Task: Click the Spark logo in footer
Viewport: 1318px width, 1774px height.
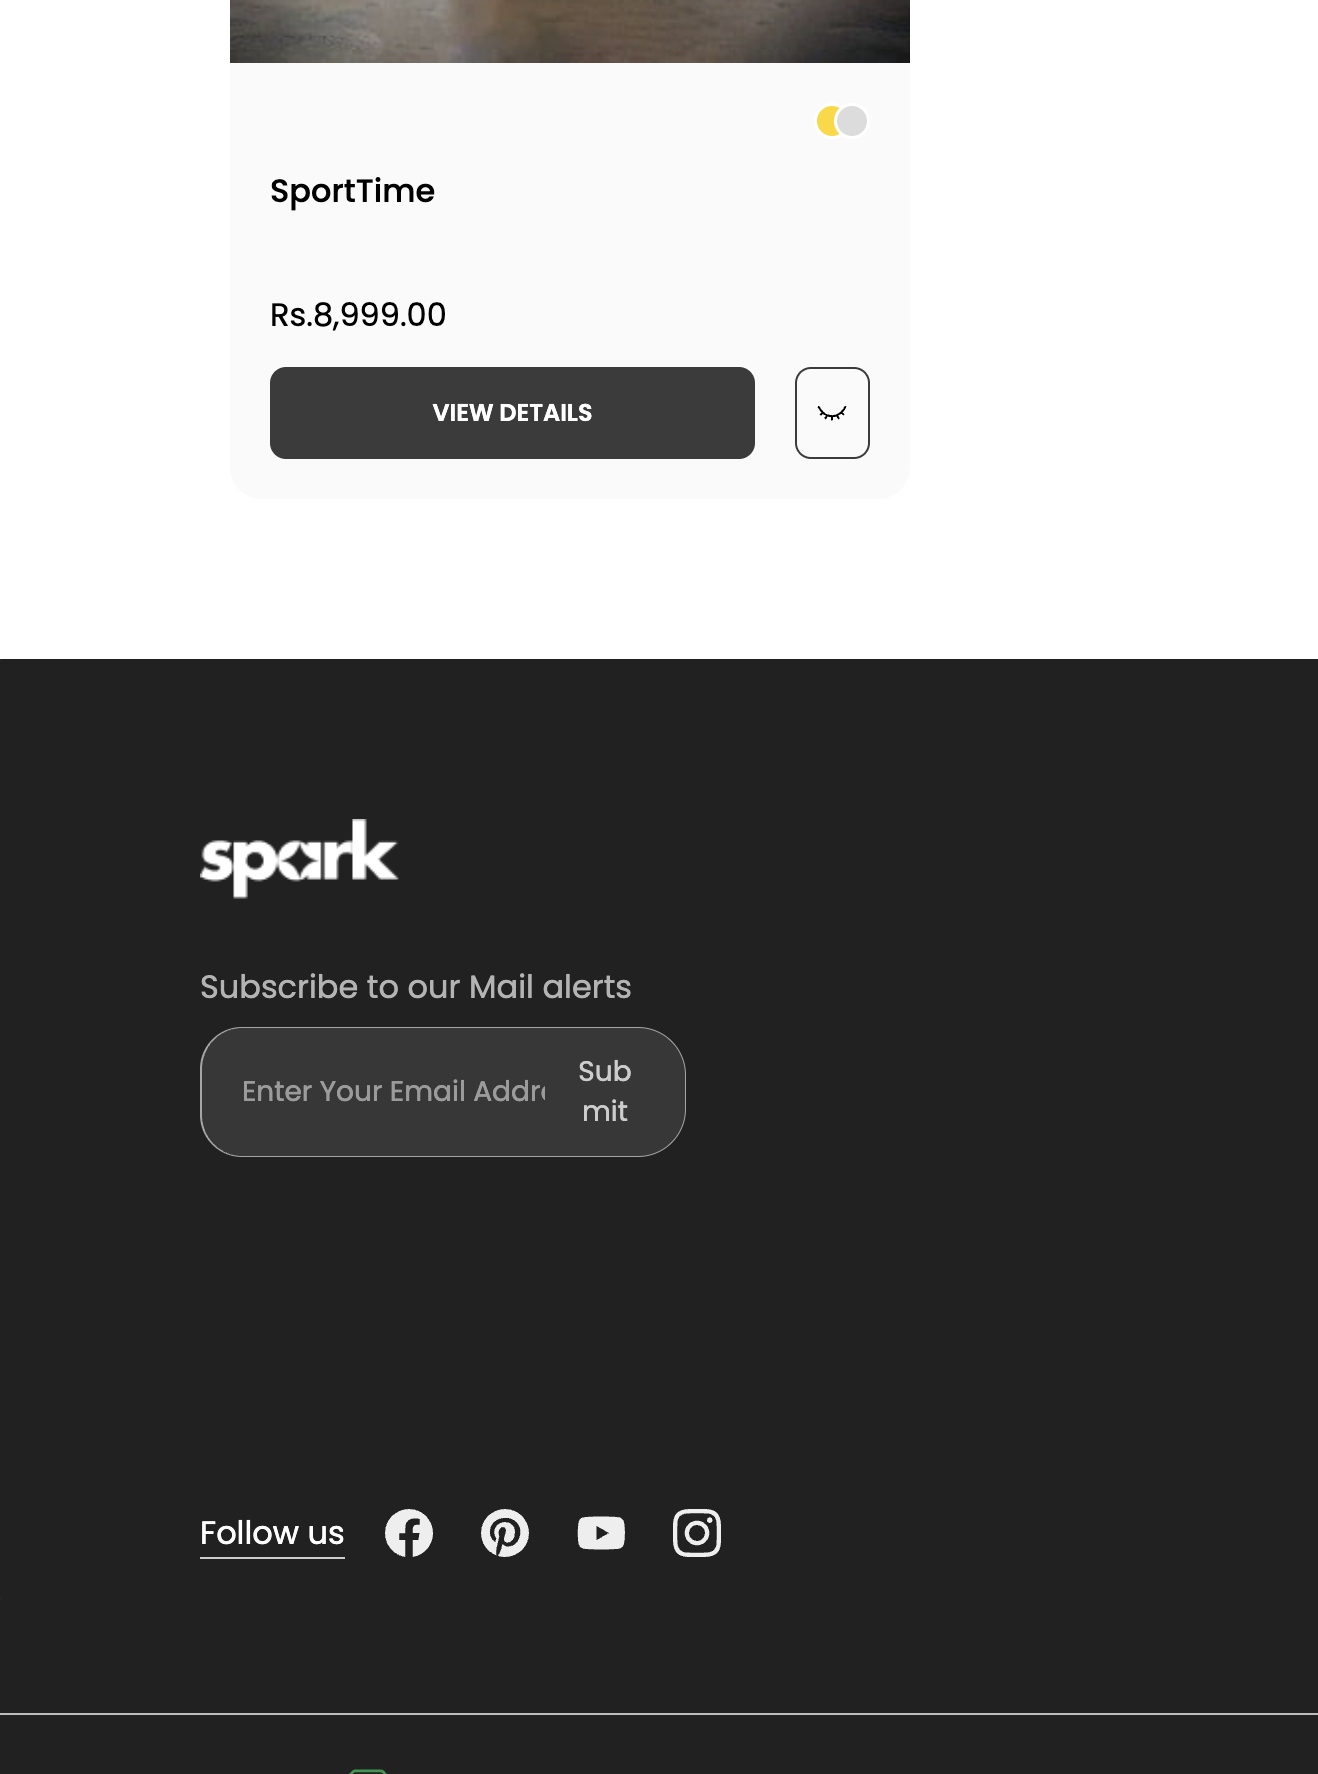Action: point(299,858)
